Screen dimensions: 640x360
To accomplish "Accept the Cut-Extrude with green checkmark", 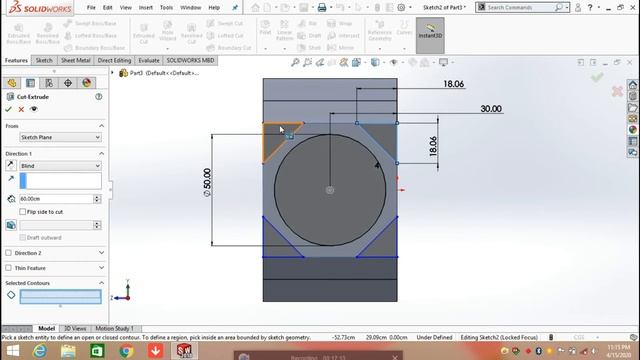I will coord(8,109).
